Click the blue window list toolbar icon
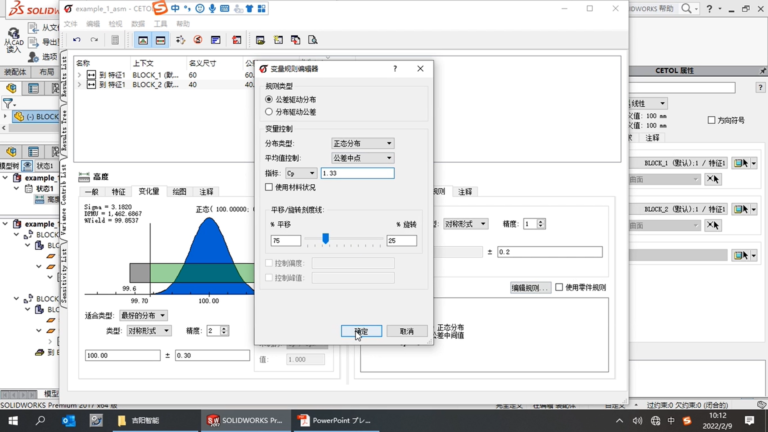768x432 pixels. 216,40
